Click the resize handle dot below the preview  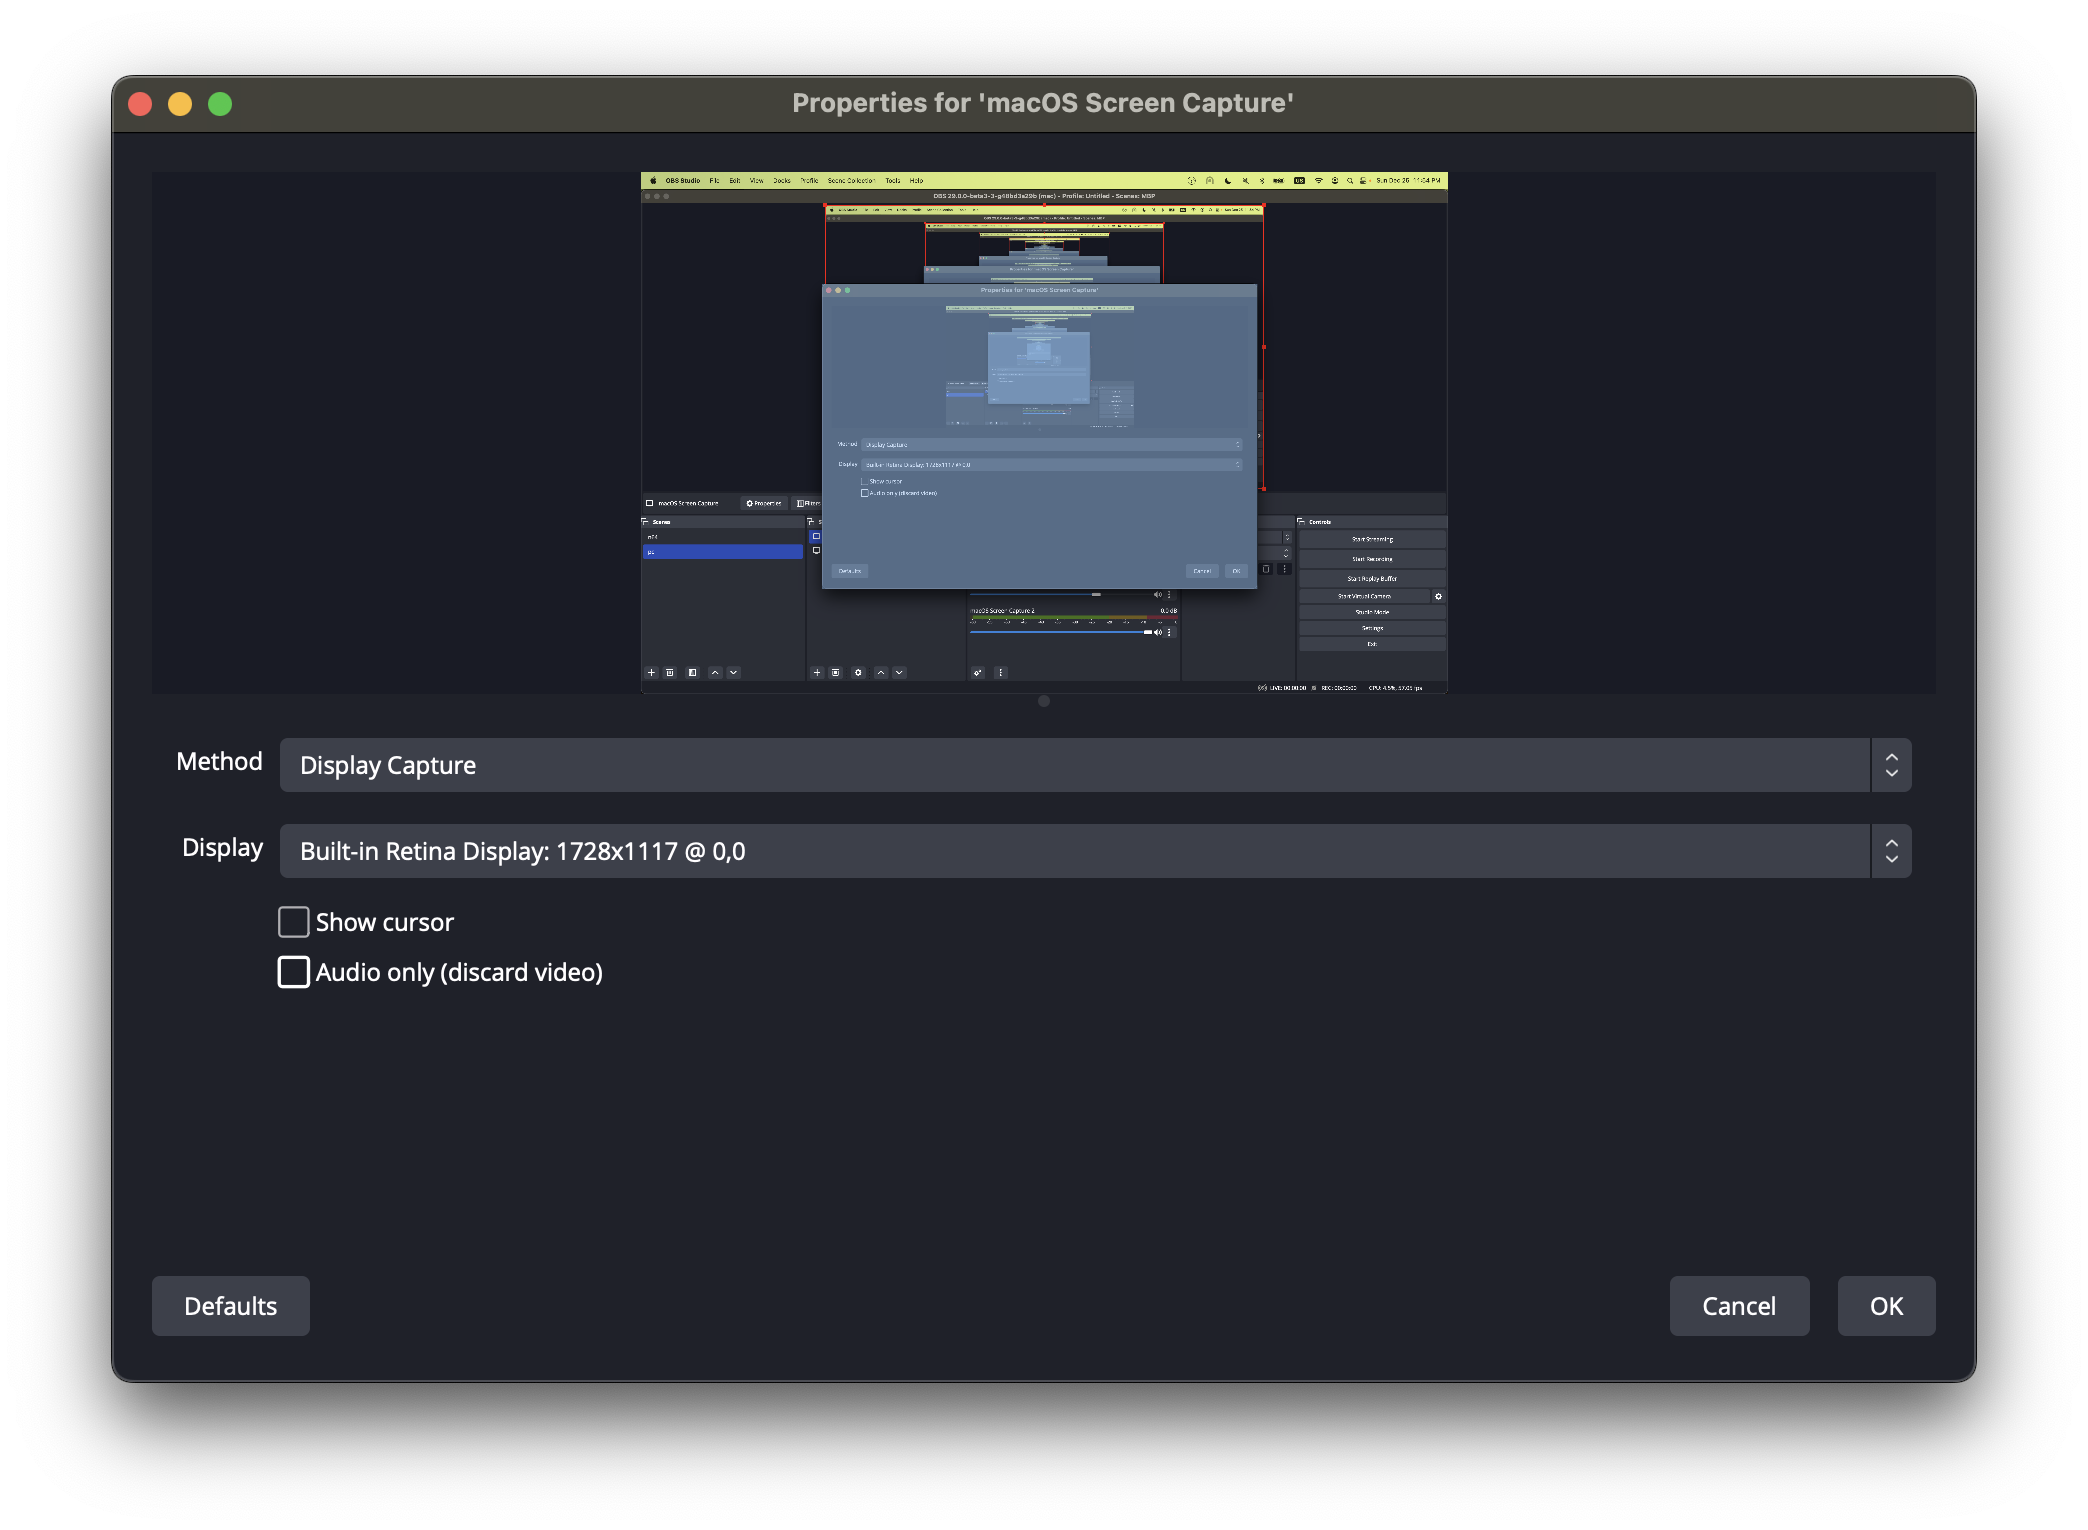click(x=1044, y=701)
